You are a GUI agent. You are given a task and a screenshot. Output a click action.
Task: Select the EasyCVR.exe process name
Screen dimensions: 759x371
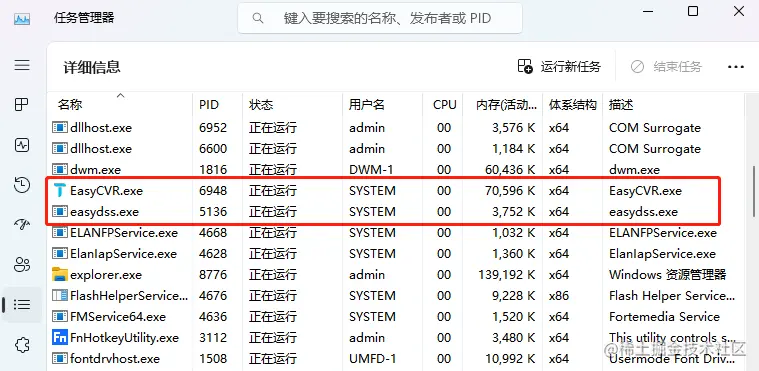tap(106, 191)
